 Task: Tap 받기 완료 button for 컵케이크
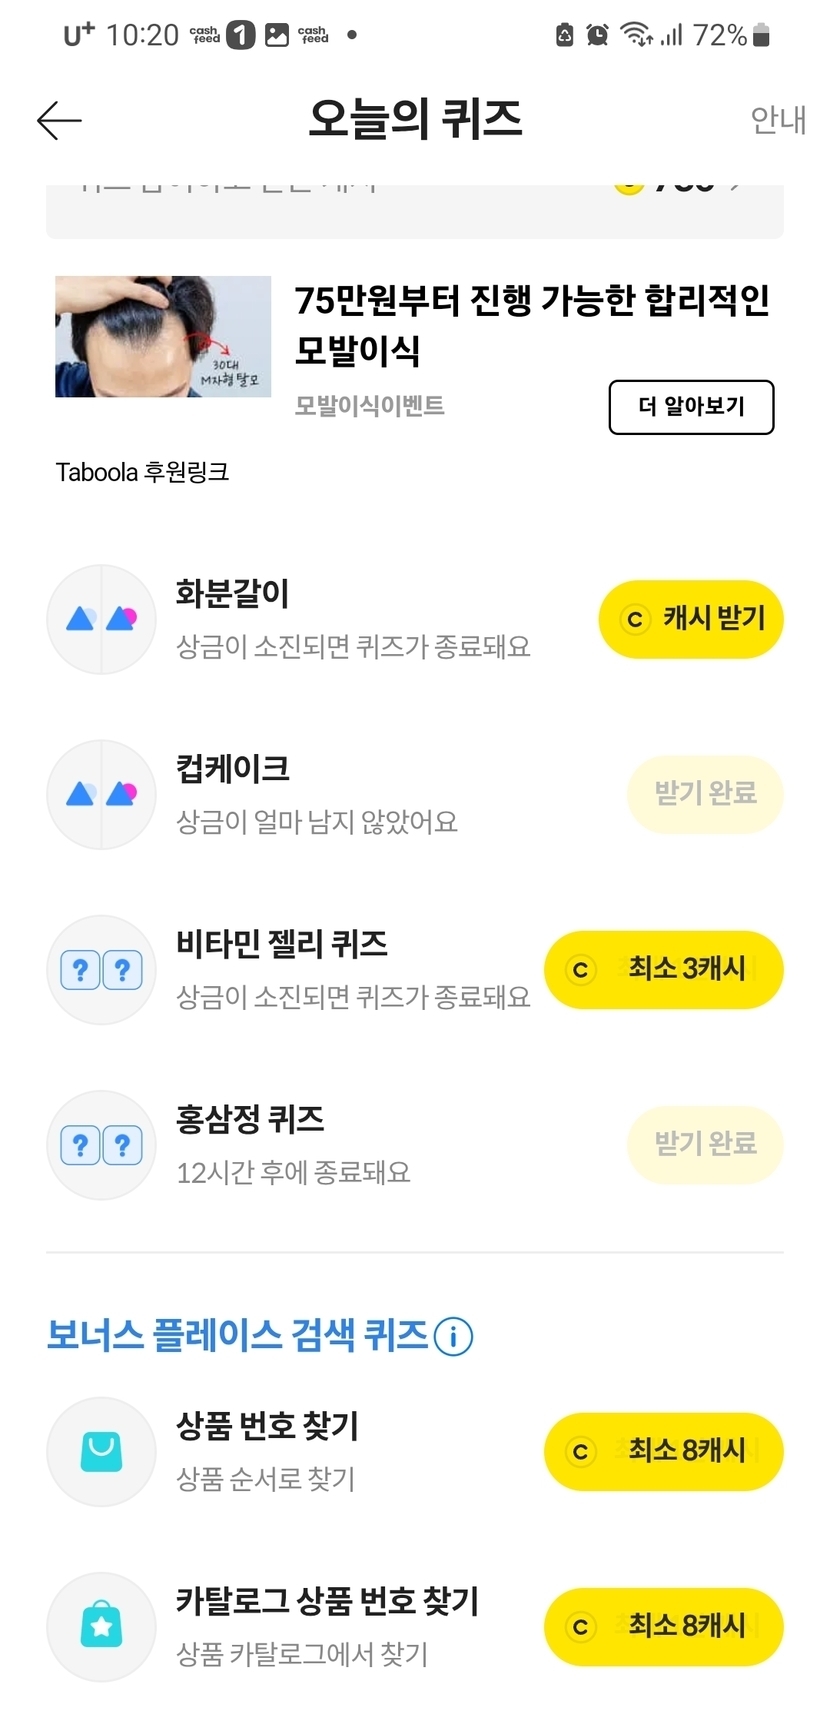point(704,794)
